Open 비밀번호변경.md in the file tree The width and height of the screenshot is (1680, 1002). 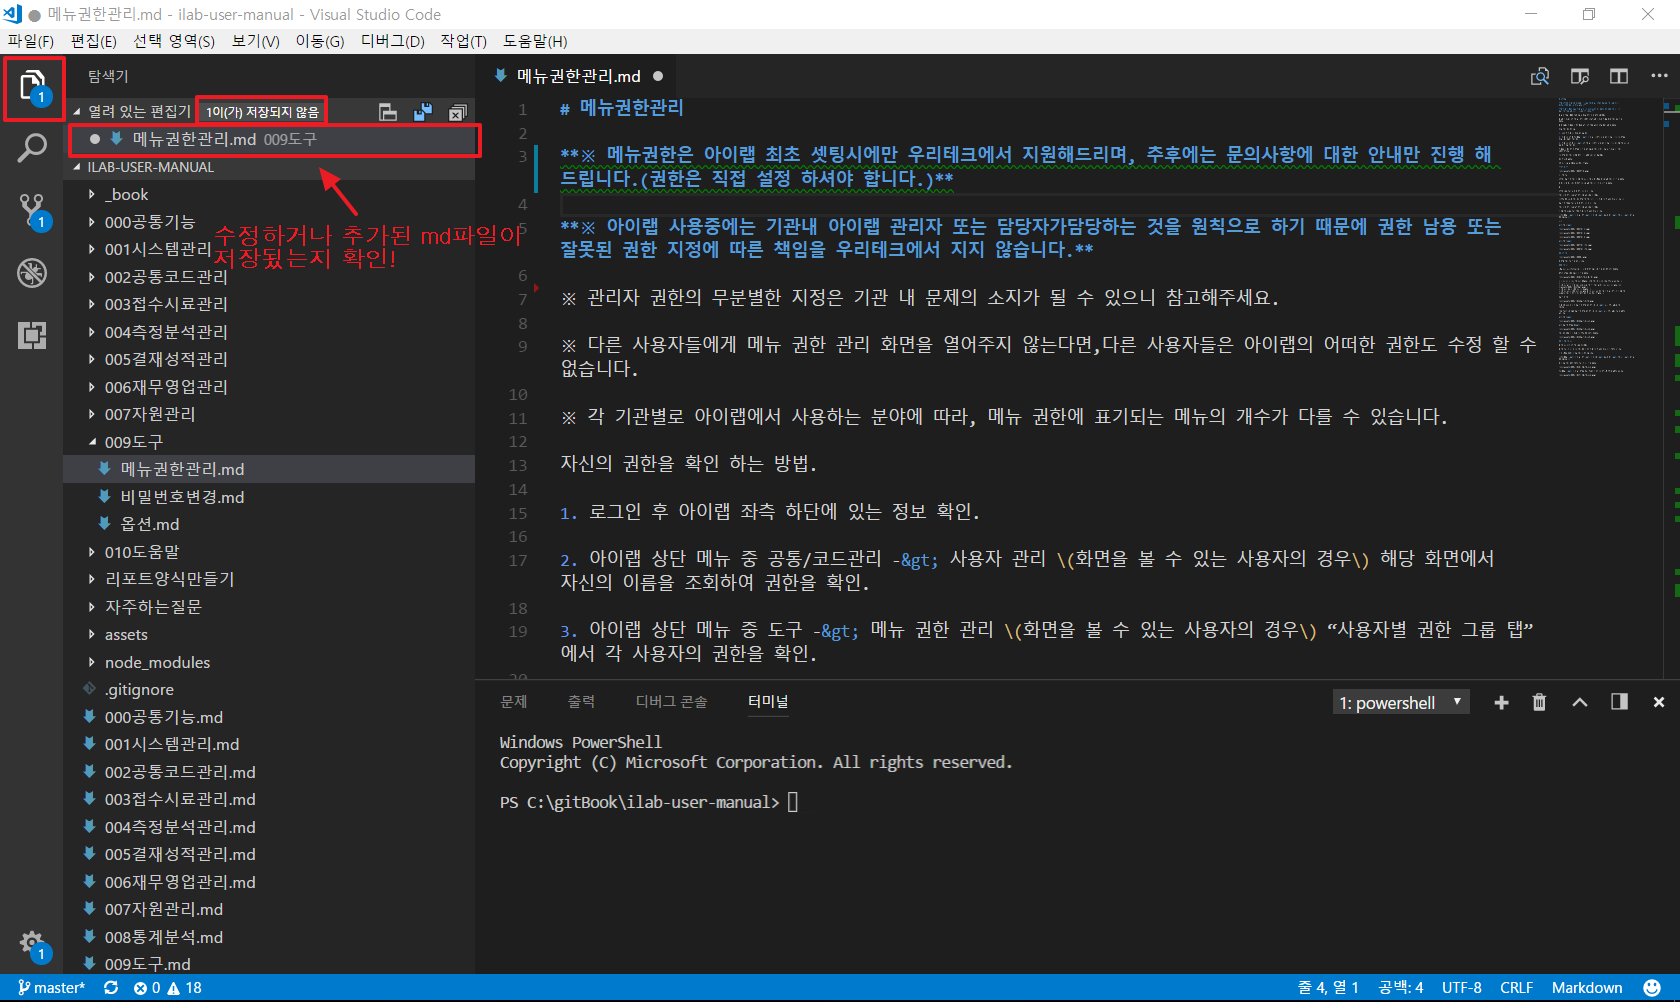269,497
